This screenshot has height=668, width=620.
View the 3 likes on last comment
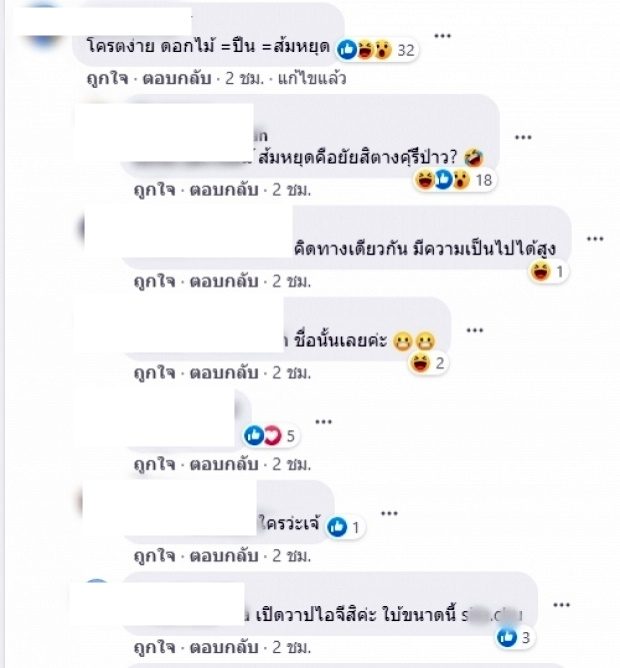[514, 637]
